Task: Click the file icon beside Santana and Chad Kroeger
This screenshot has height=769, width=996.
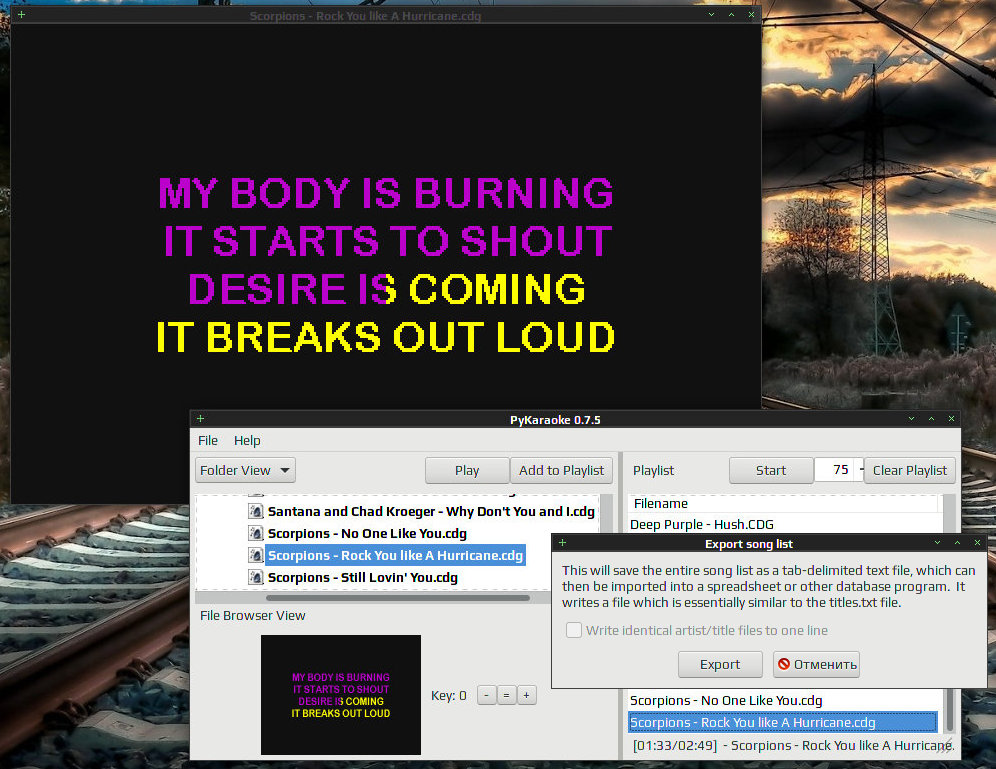Action: tap(255, 511)
